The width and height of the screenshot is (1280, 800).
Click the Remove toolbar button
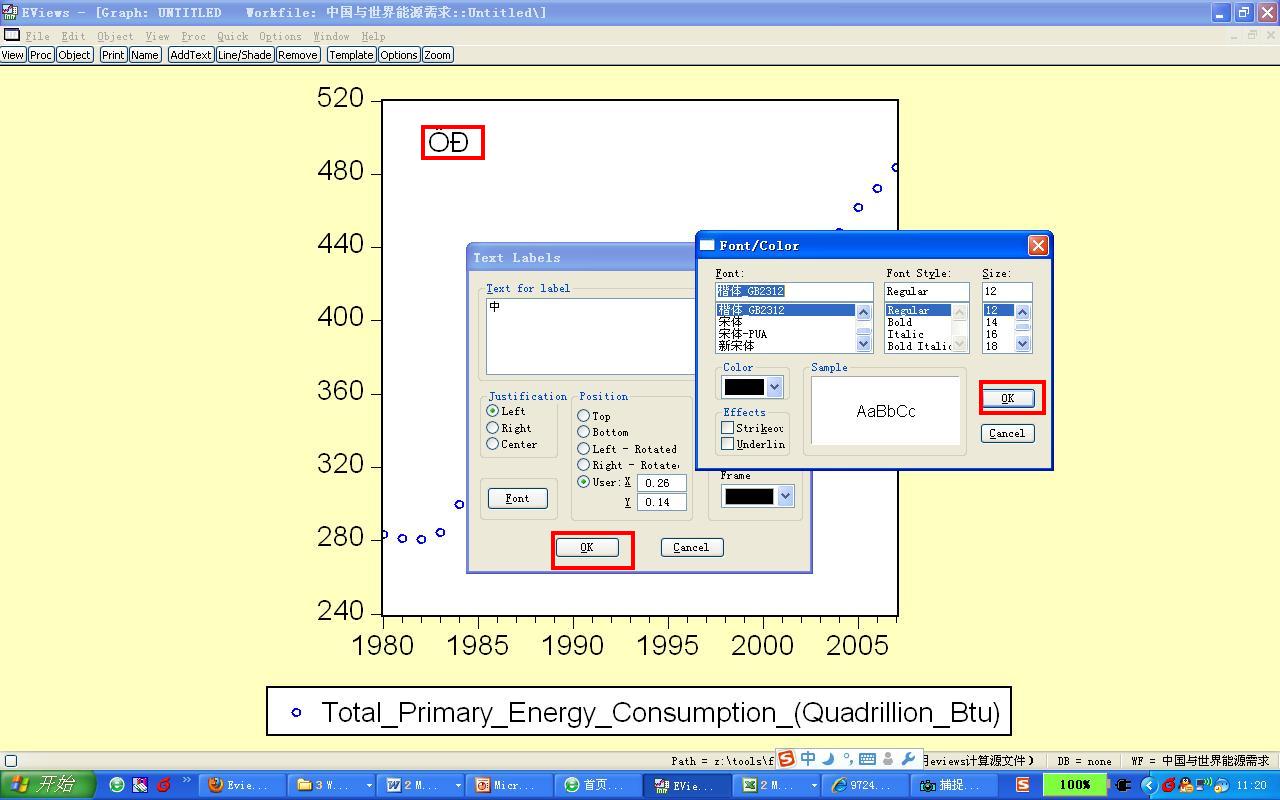pos(298,55)
